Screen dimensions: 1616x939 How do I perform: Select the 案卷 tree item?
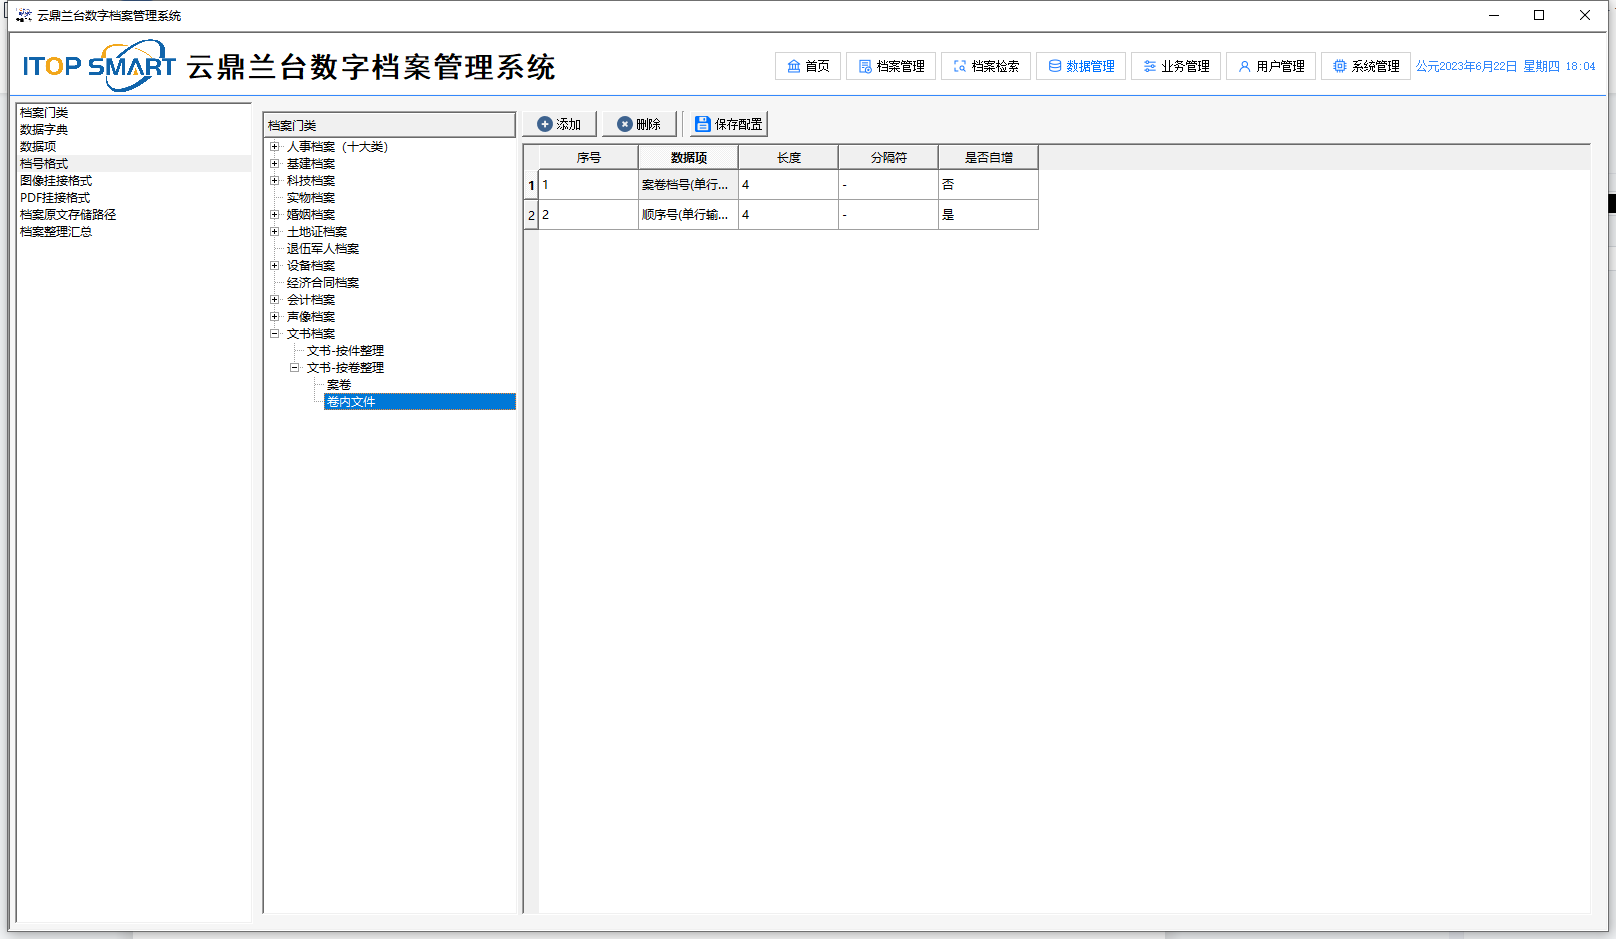[x=339, y=385]
